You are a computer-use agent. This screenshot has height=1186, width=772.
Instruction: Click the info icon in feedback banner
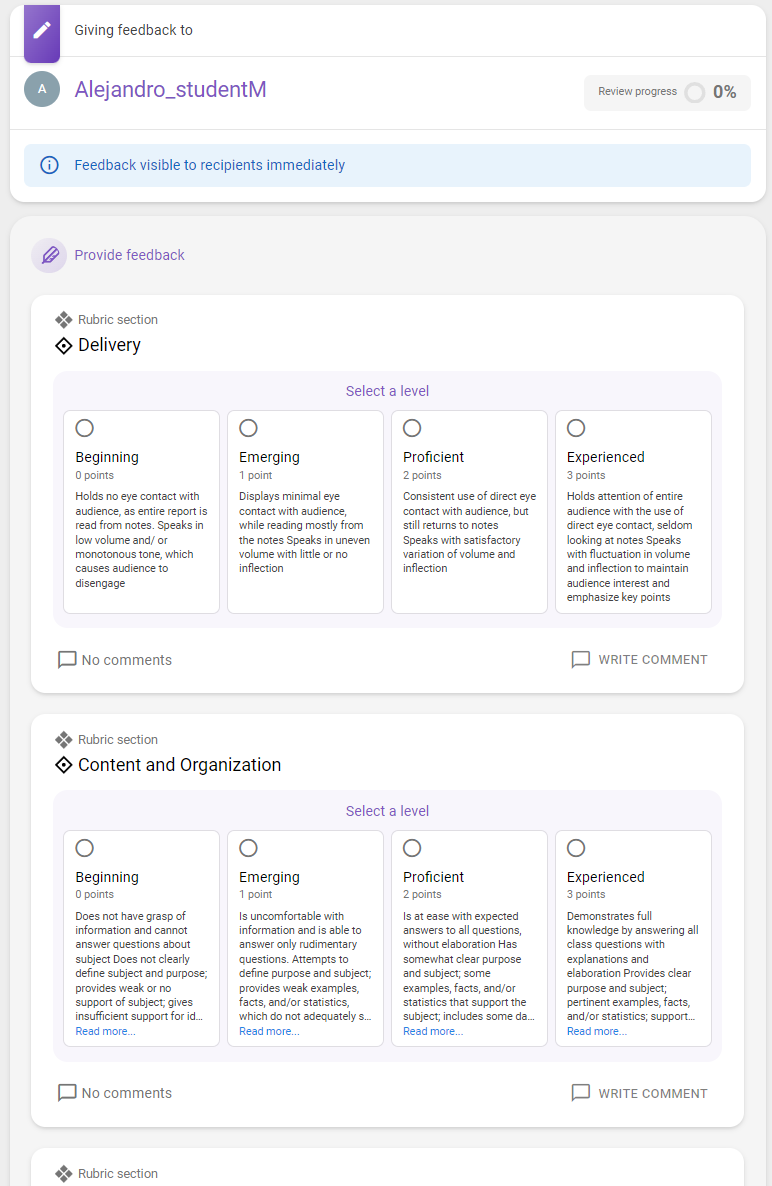tap(49, 165)
